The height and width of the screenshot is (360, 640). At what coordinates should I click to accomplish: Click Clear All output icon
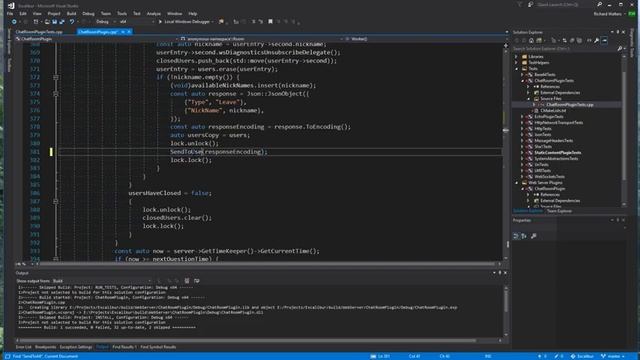[x=187, y=281]
